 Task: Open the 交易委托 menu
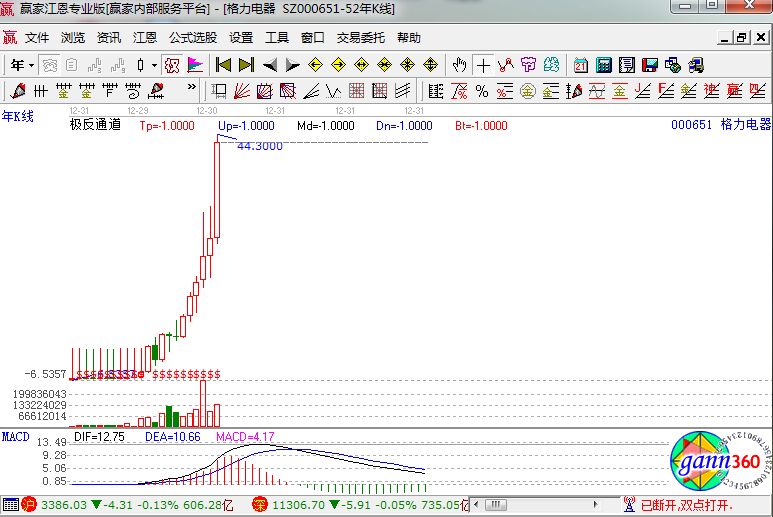click(360, 38)
